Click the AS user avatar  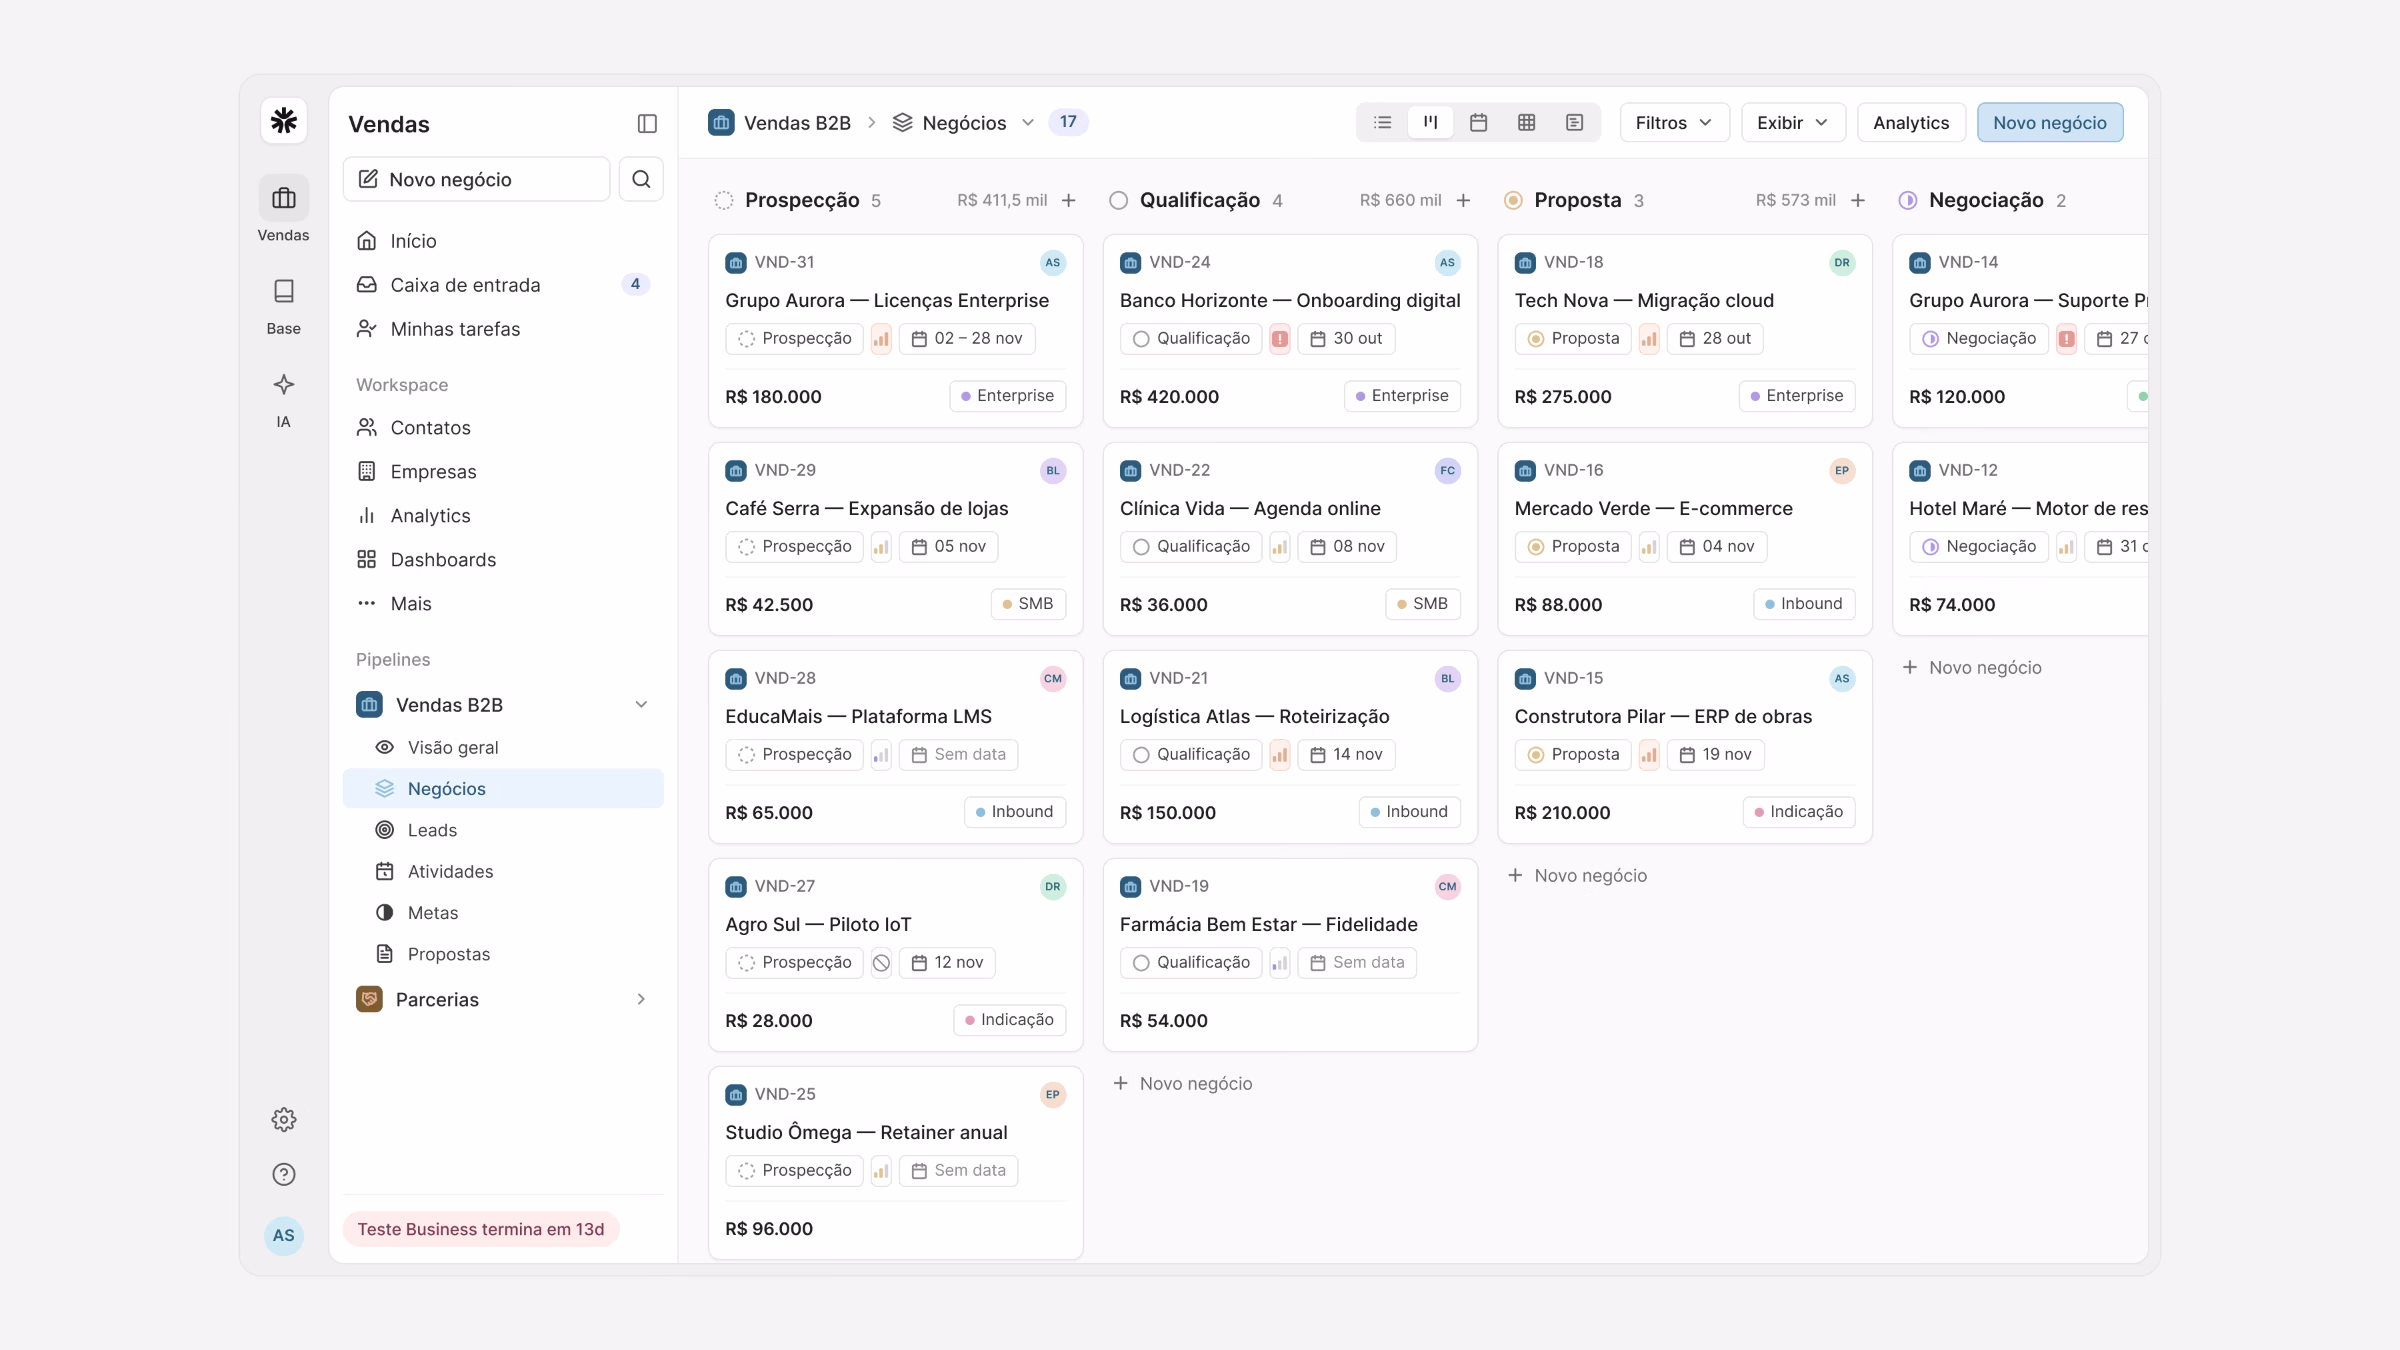284,1235
